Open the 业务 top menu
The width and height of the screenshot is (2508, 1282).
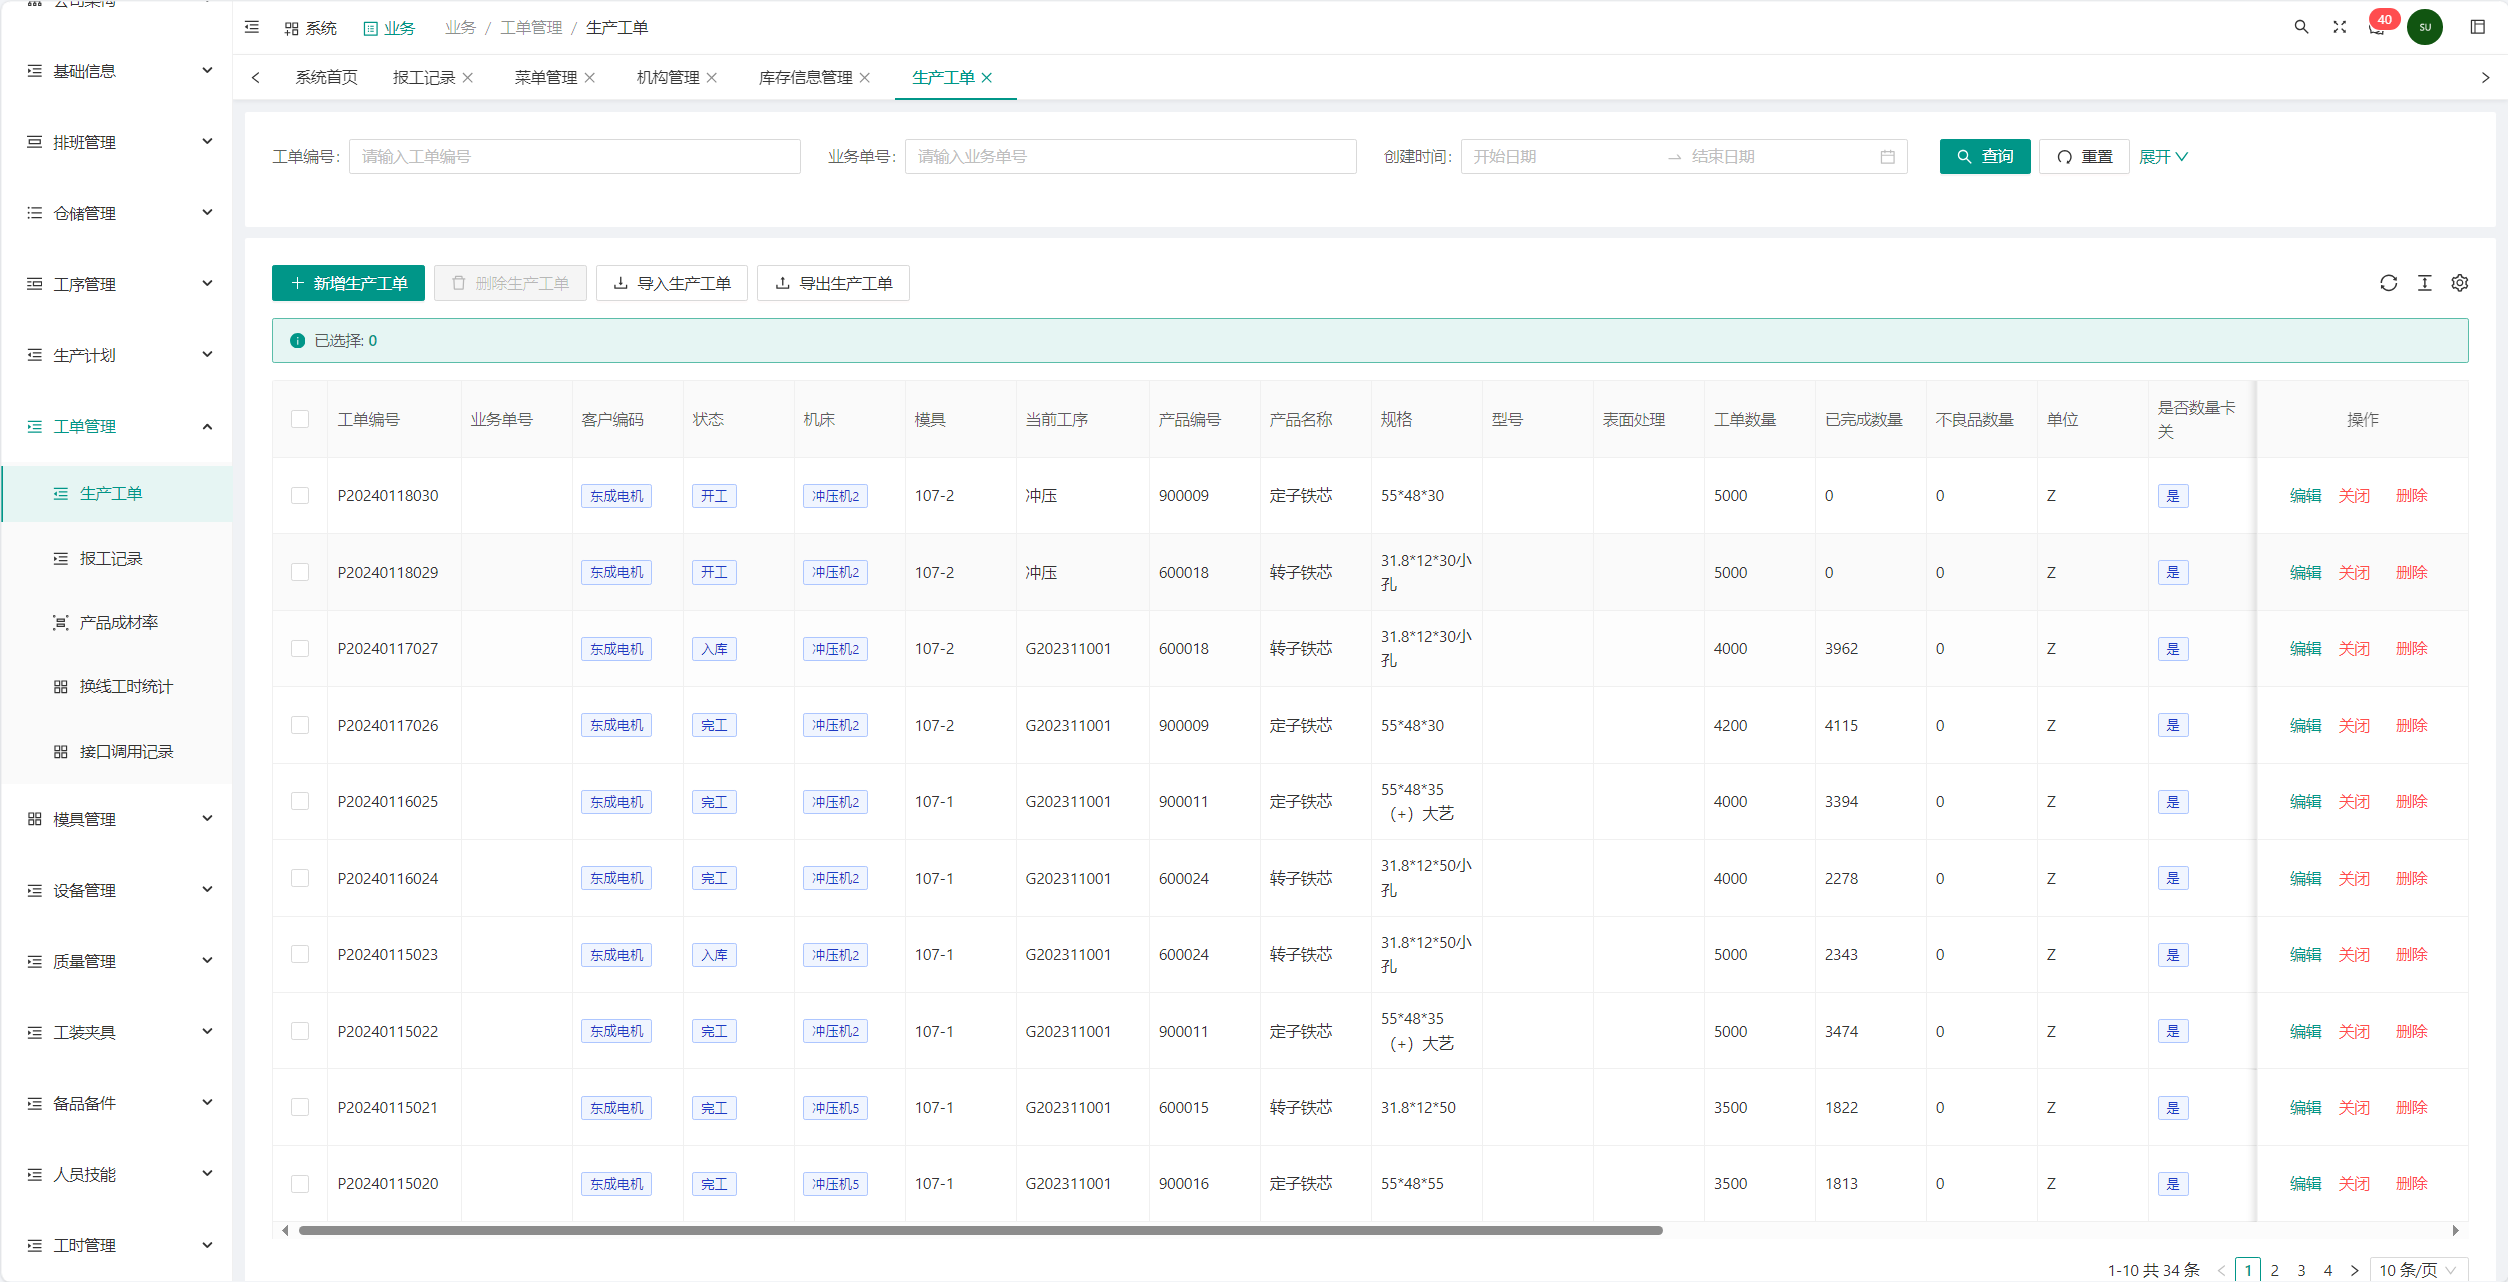click(389, 28)
